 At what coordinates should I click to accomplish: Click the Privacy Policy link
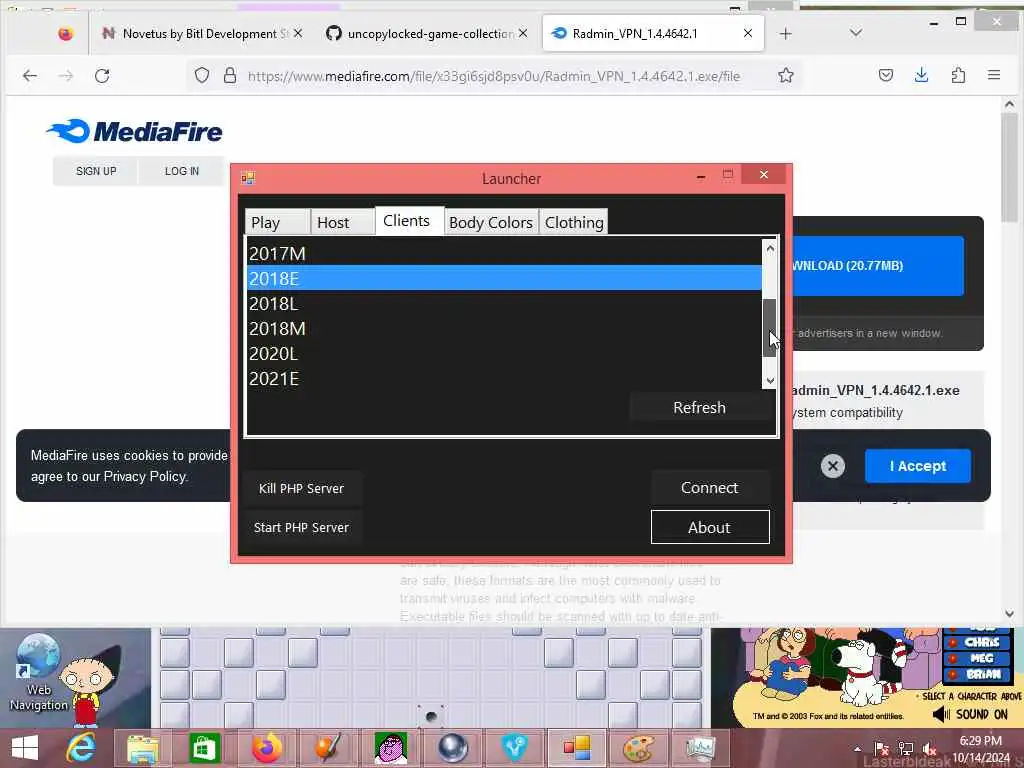coord(145,476)
